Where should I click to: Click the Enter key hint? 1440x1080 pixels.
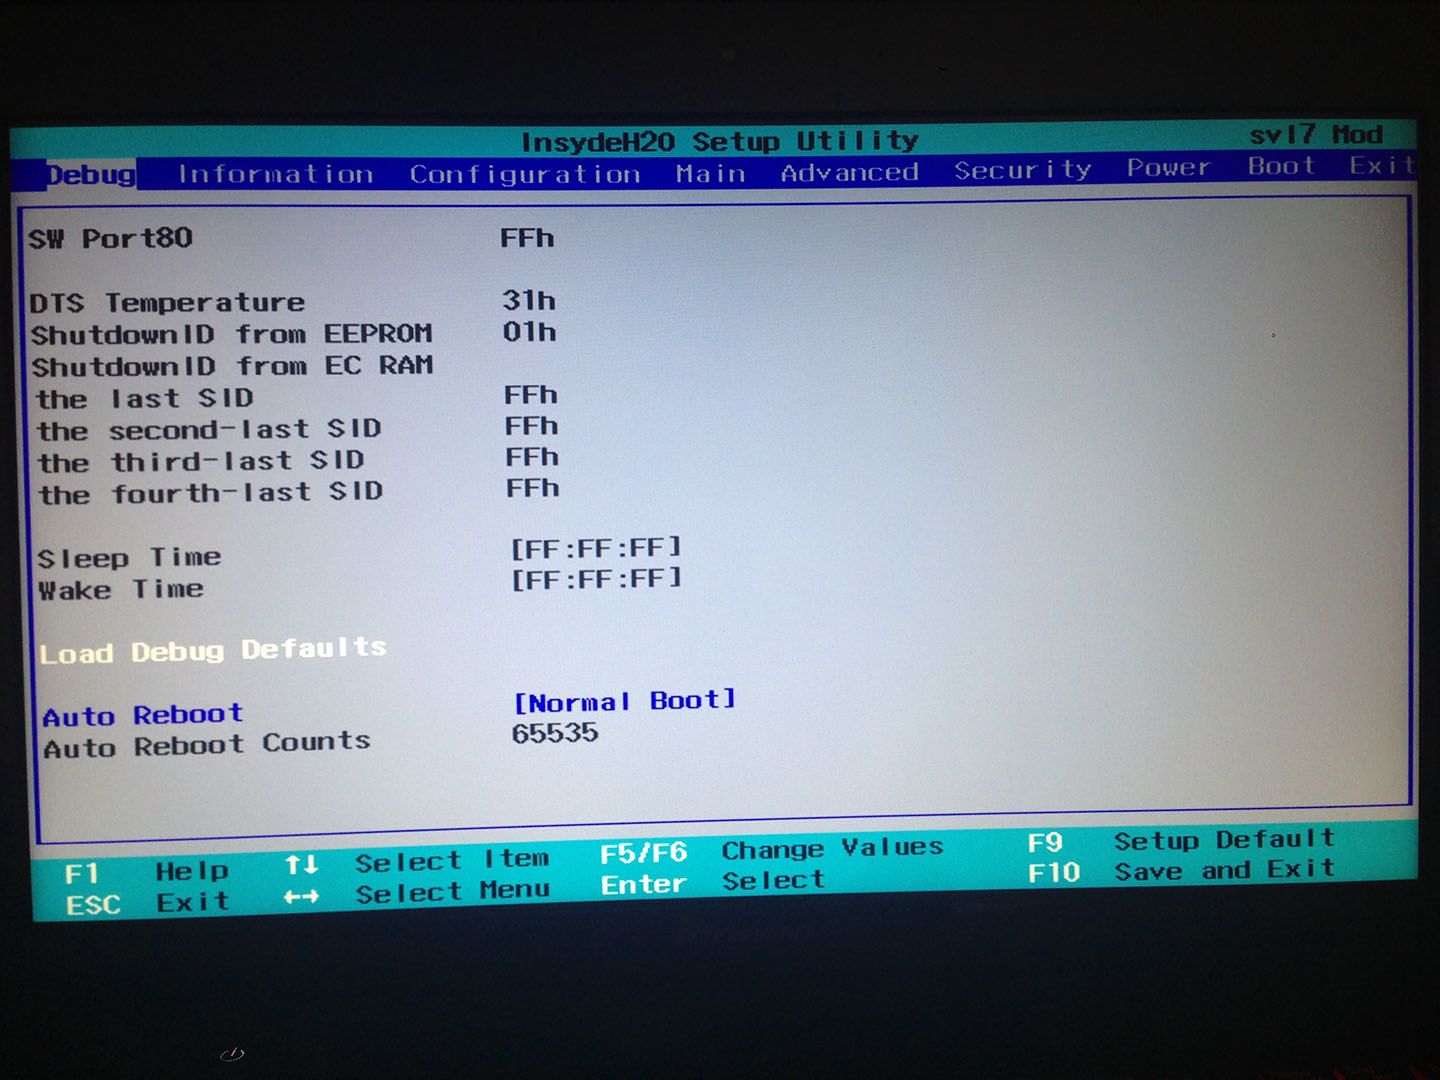(x=644, y=884)
